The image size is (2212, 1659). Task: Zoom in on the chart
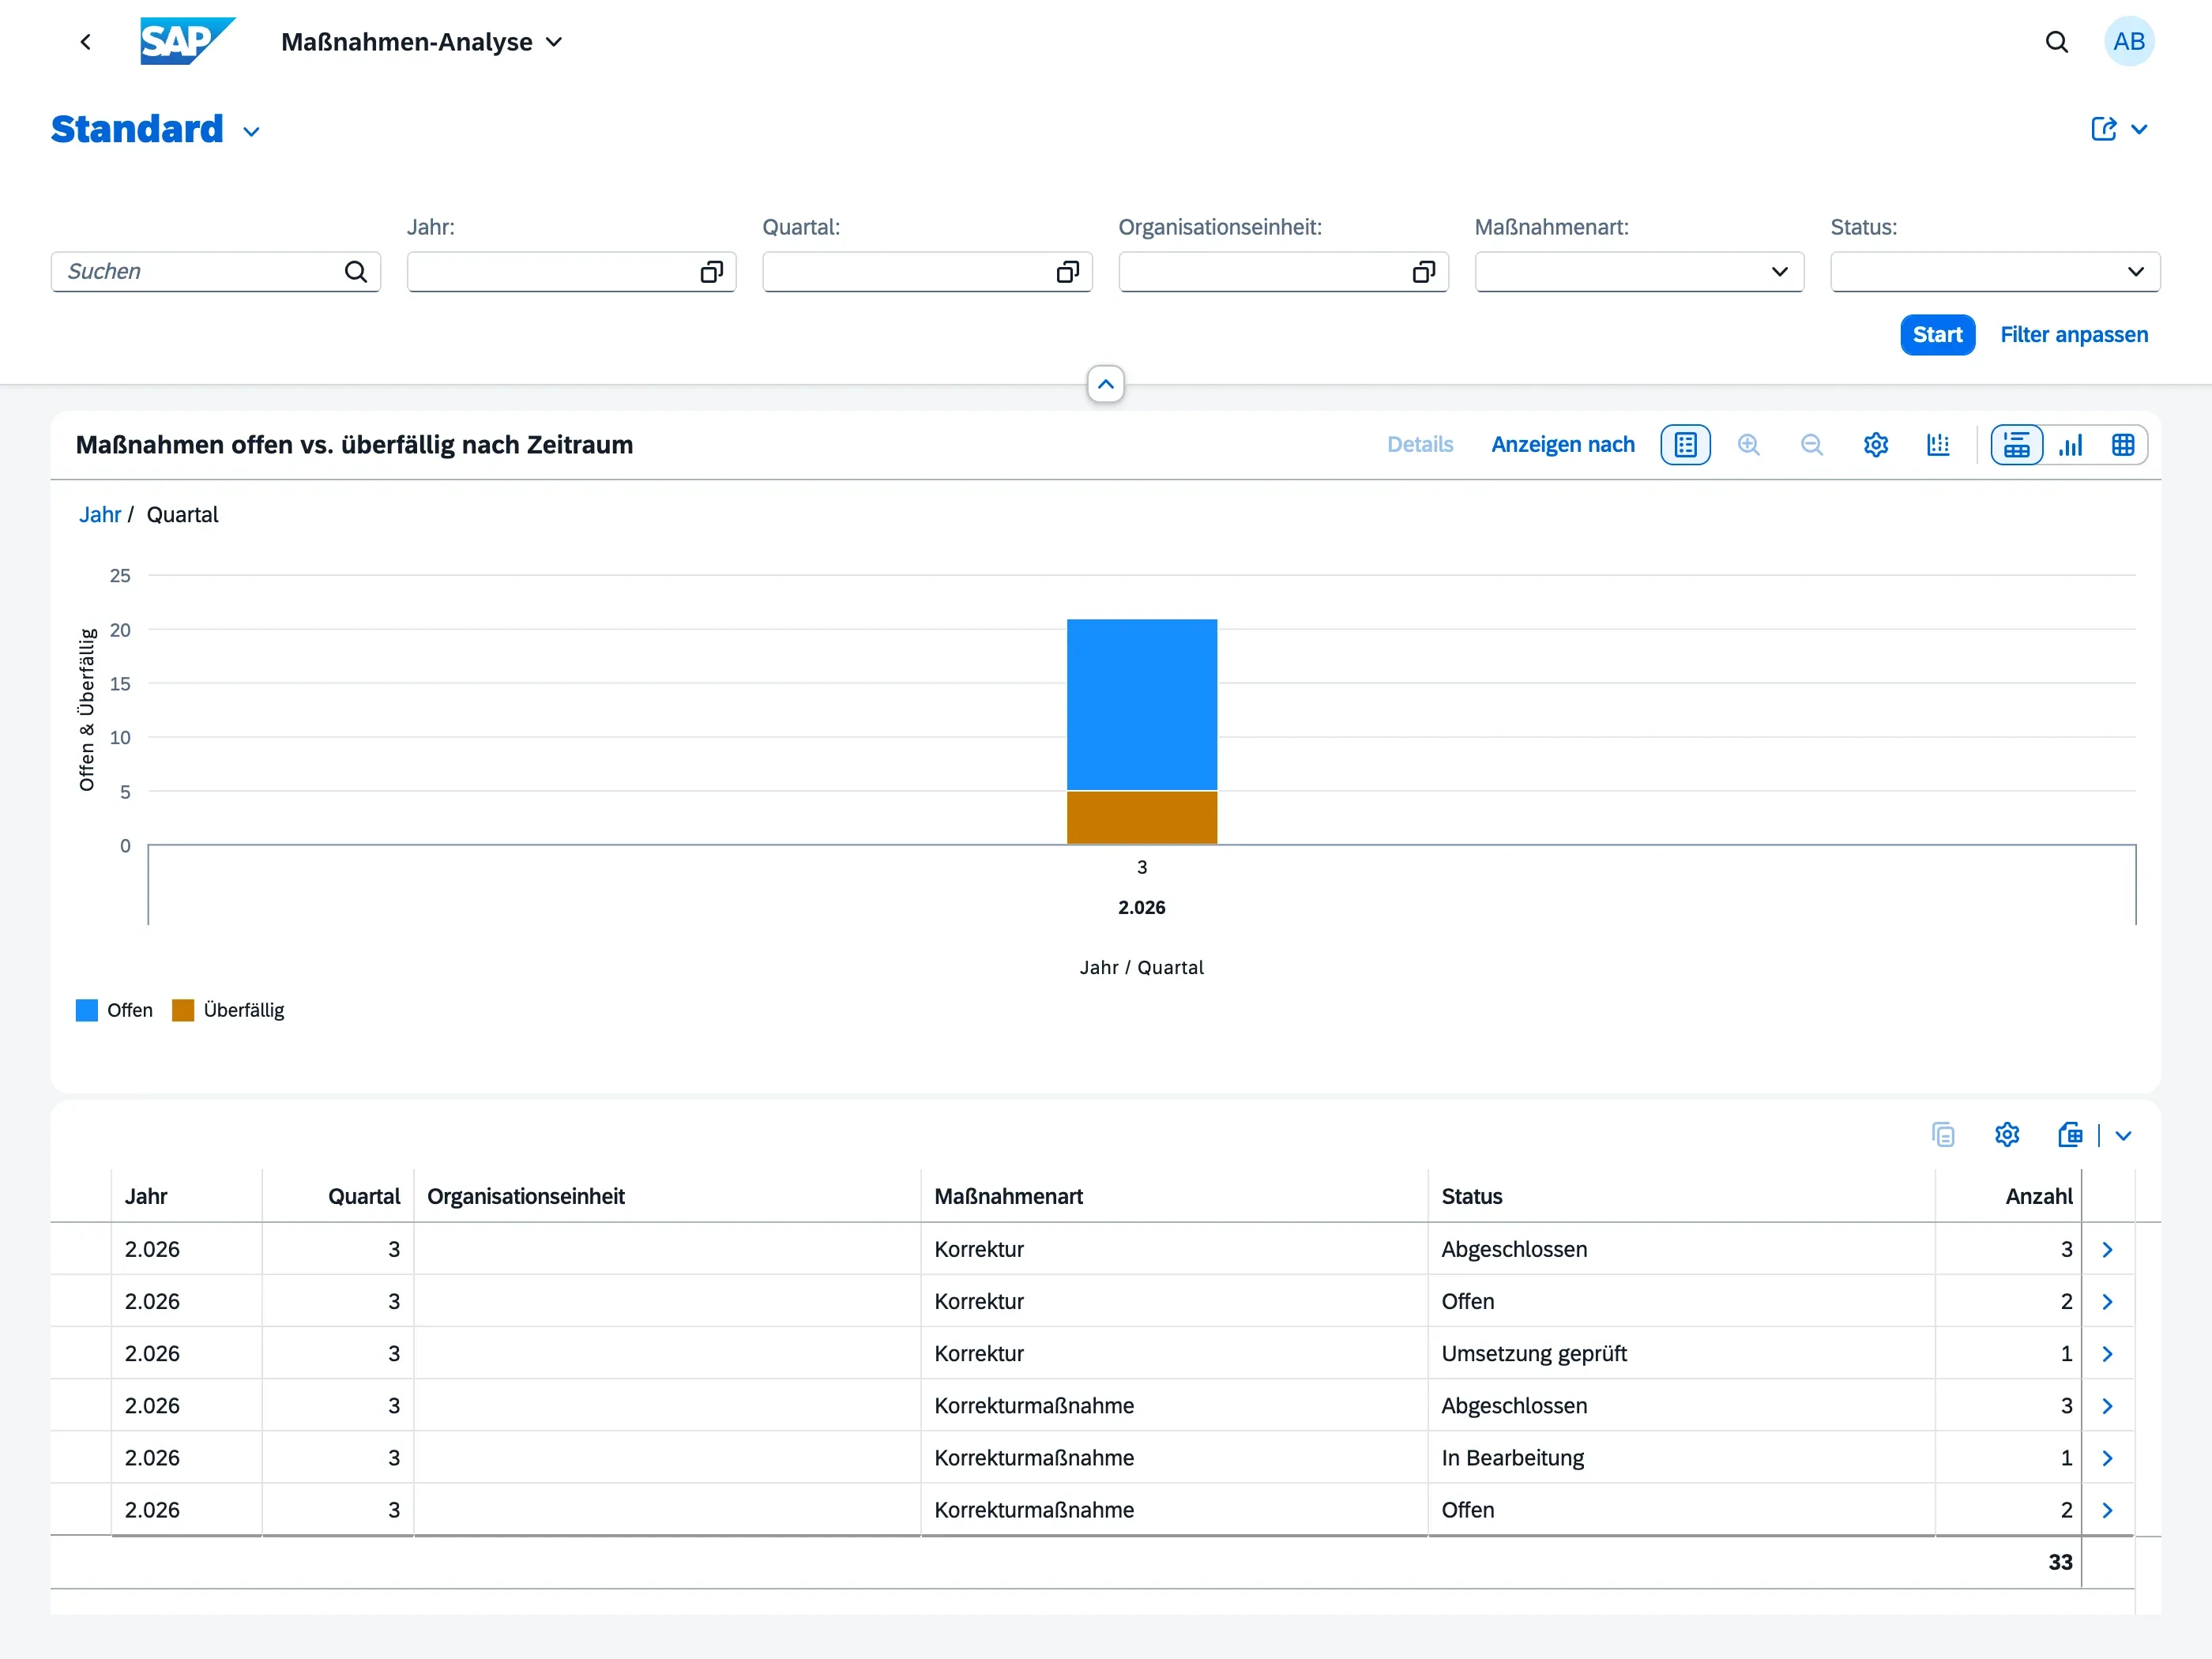point(1748,445)
